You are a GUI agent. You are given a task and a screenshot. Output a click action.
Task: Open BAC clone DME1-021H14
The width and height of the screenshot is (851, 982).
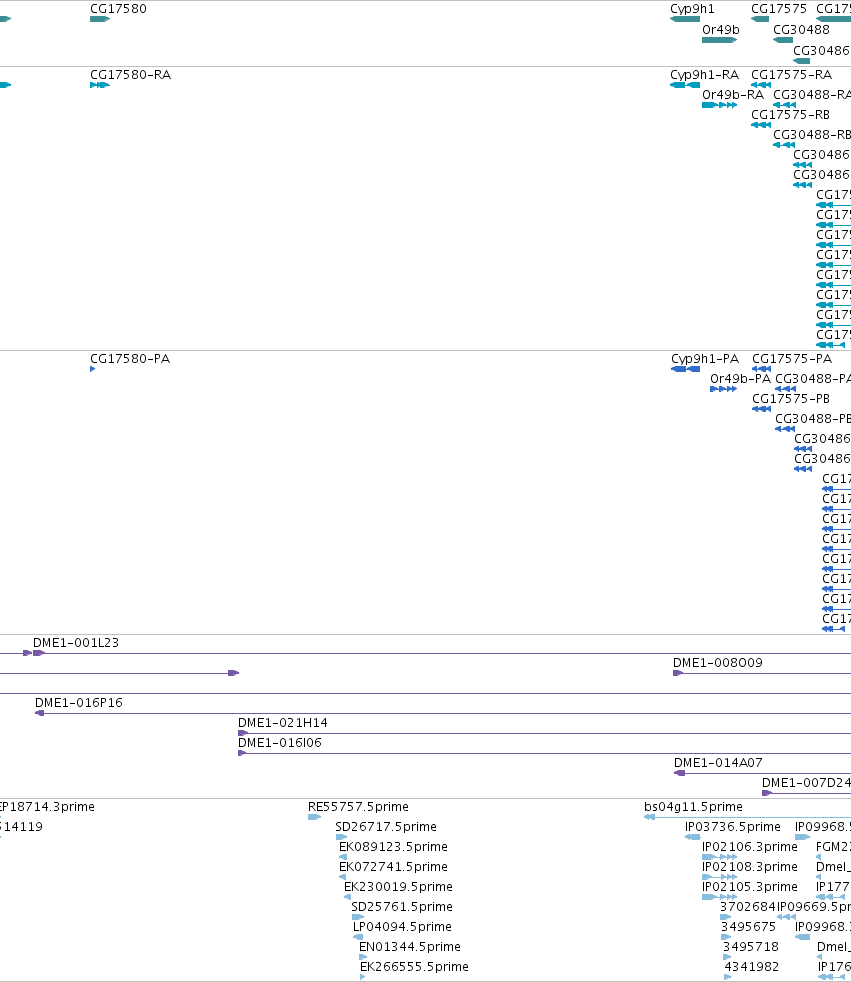tap(282, 723)
